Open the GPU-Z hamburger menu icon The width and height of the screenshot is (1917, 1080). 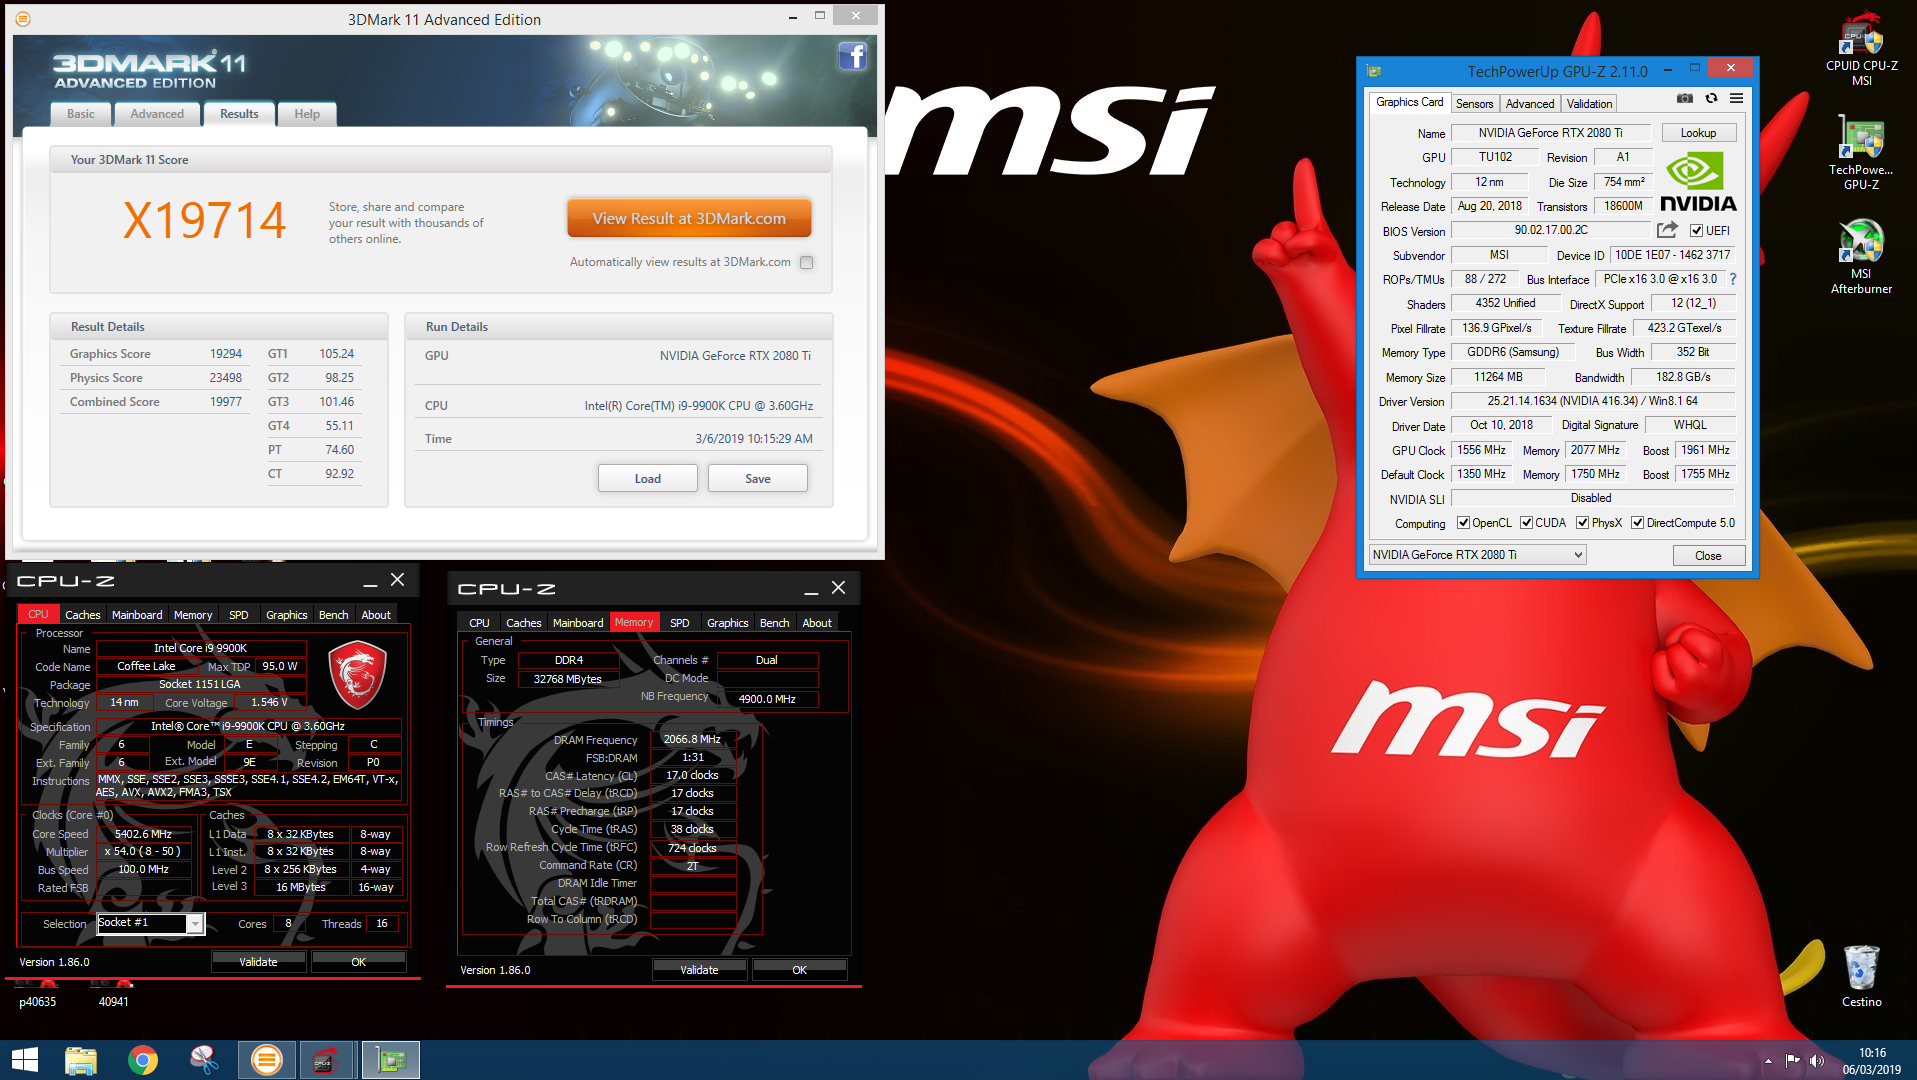[1736, 98]
